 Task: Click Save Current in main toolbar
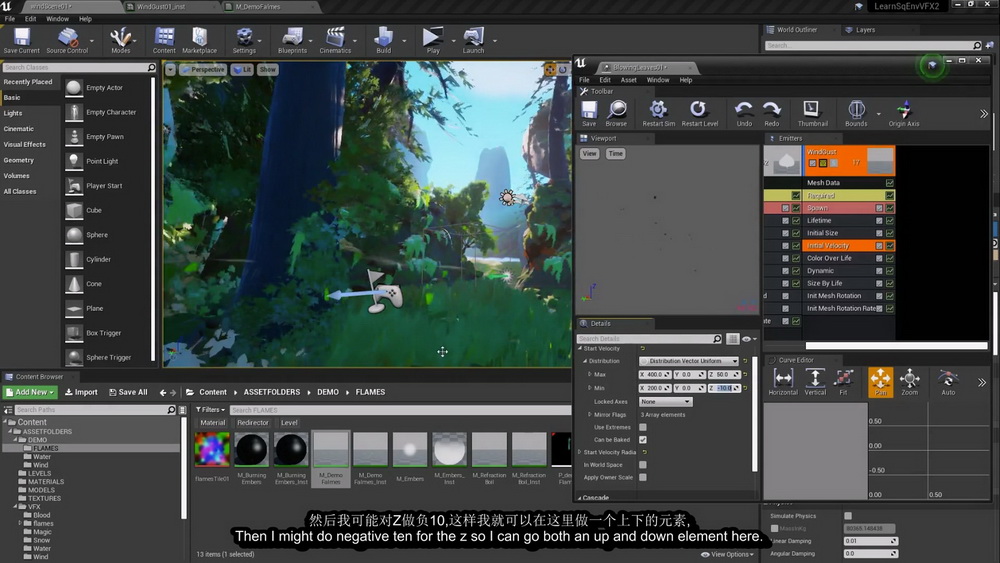[x=21, y=41]
